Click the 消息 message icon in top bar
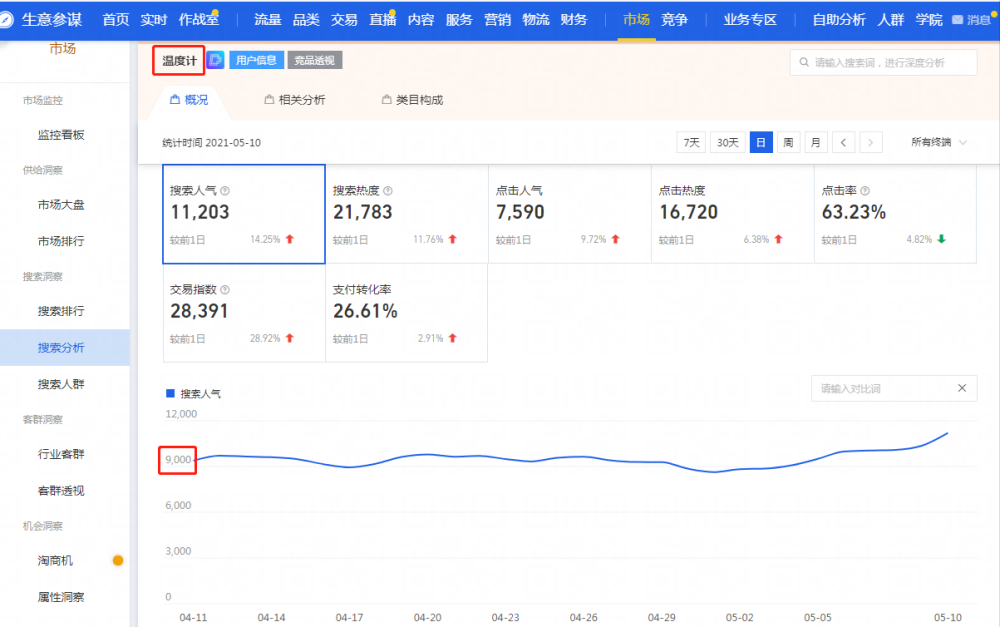 [957, 20]
